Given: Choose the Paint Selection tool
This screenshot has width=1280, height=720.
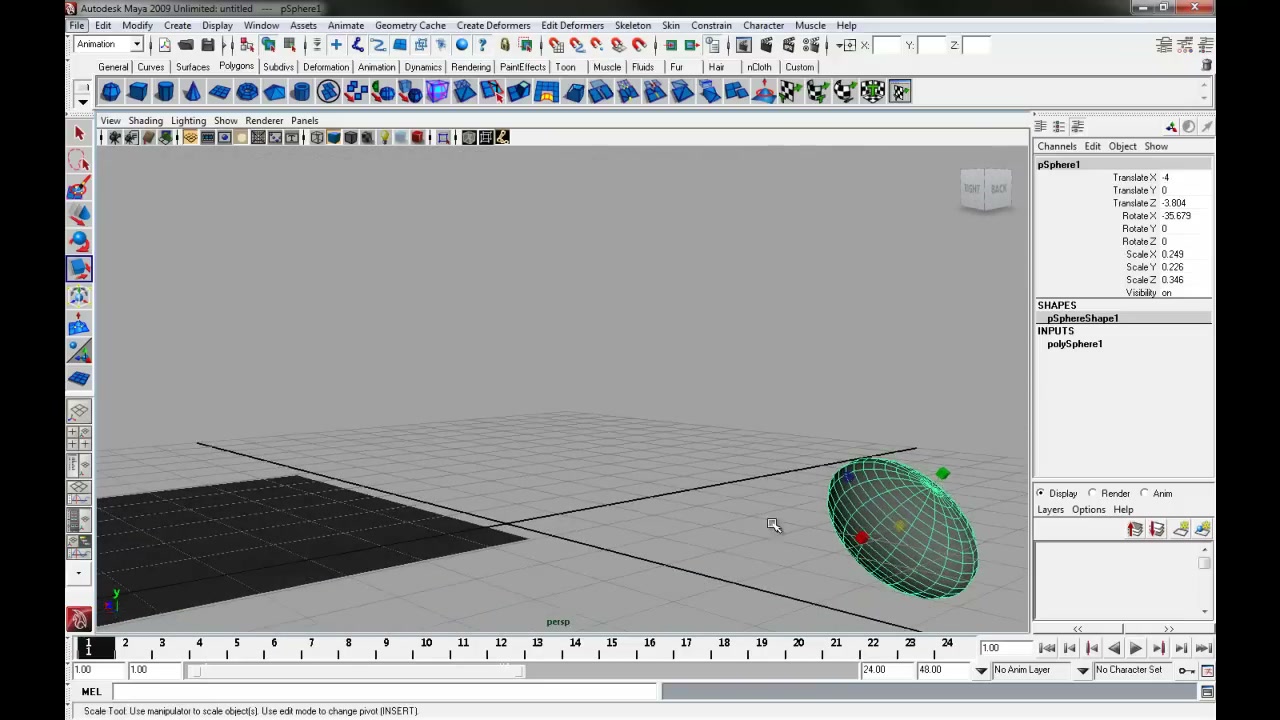Looking at the screenshot, I should click(79, 188).
